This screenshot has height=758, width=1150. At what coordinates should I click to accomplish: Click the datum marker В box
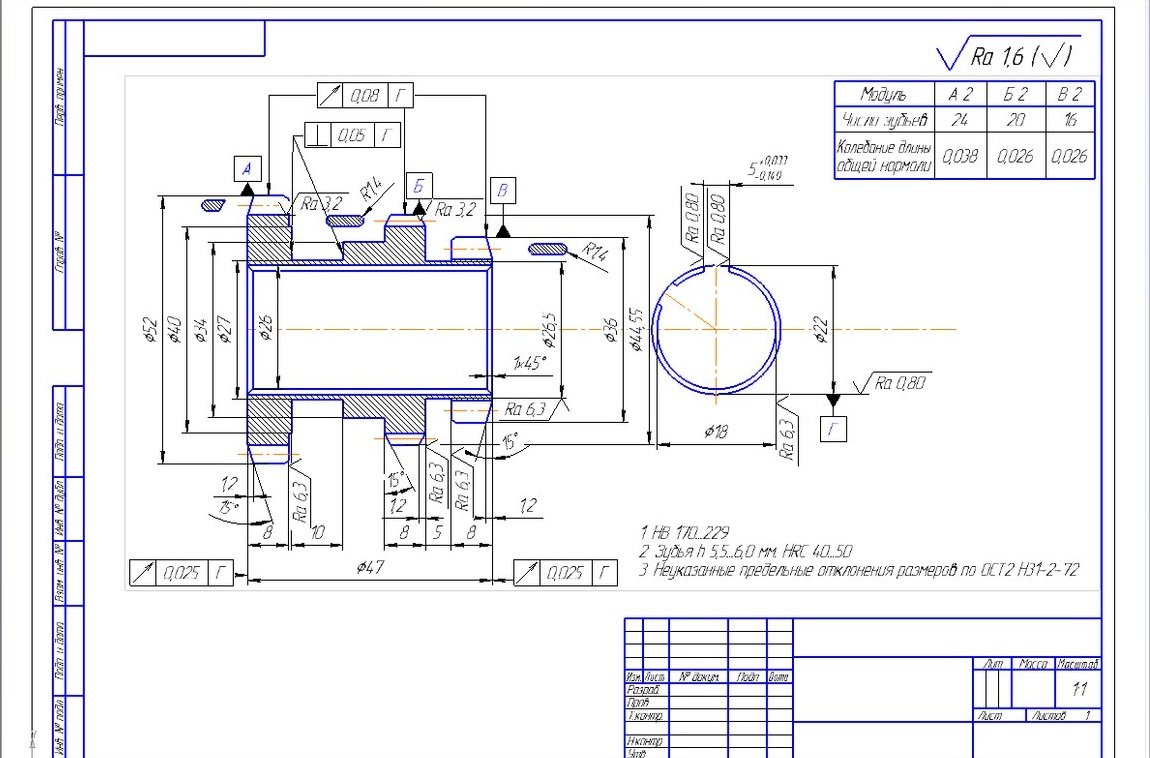pos(502,191)
